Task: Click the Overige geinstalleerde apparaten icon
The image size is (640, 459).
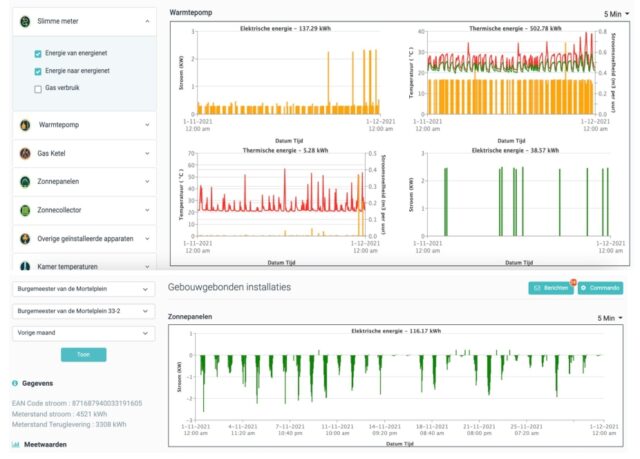Action: 25,239
